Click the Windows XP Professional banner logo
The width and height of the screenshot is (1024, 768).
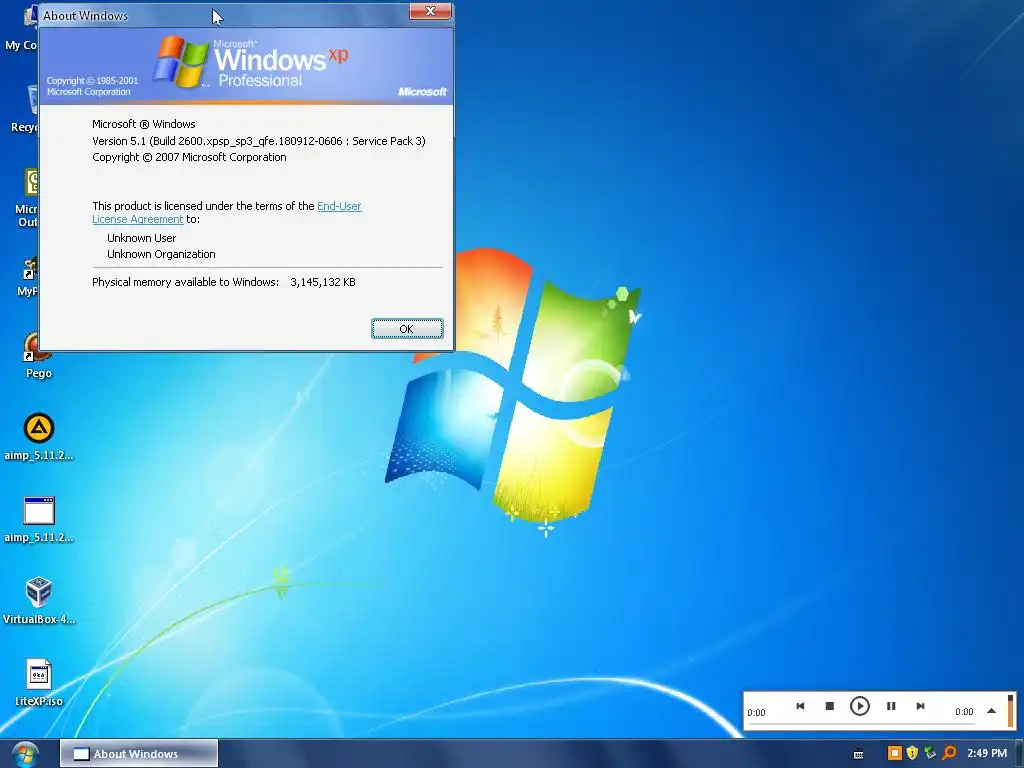251,63
